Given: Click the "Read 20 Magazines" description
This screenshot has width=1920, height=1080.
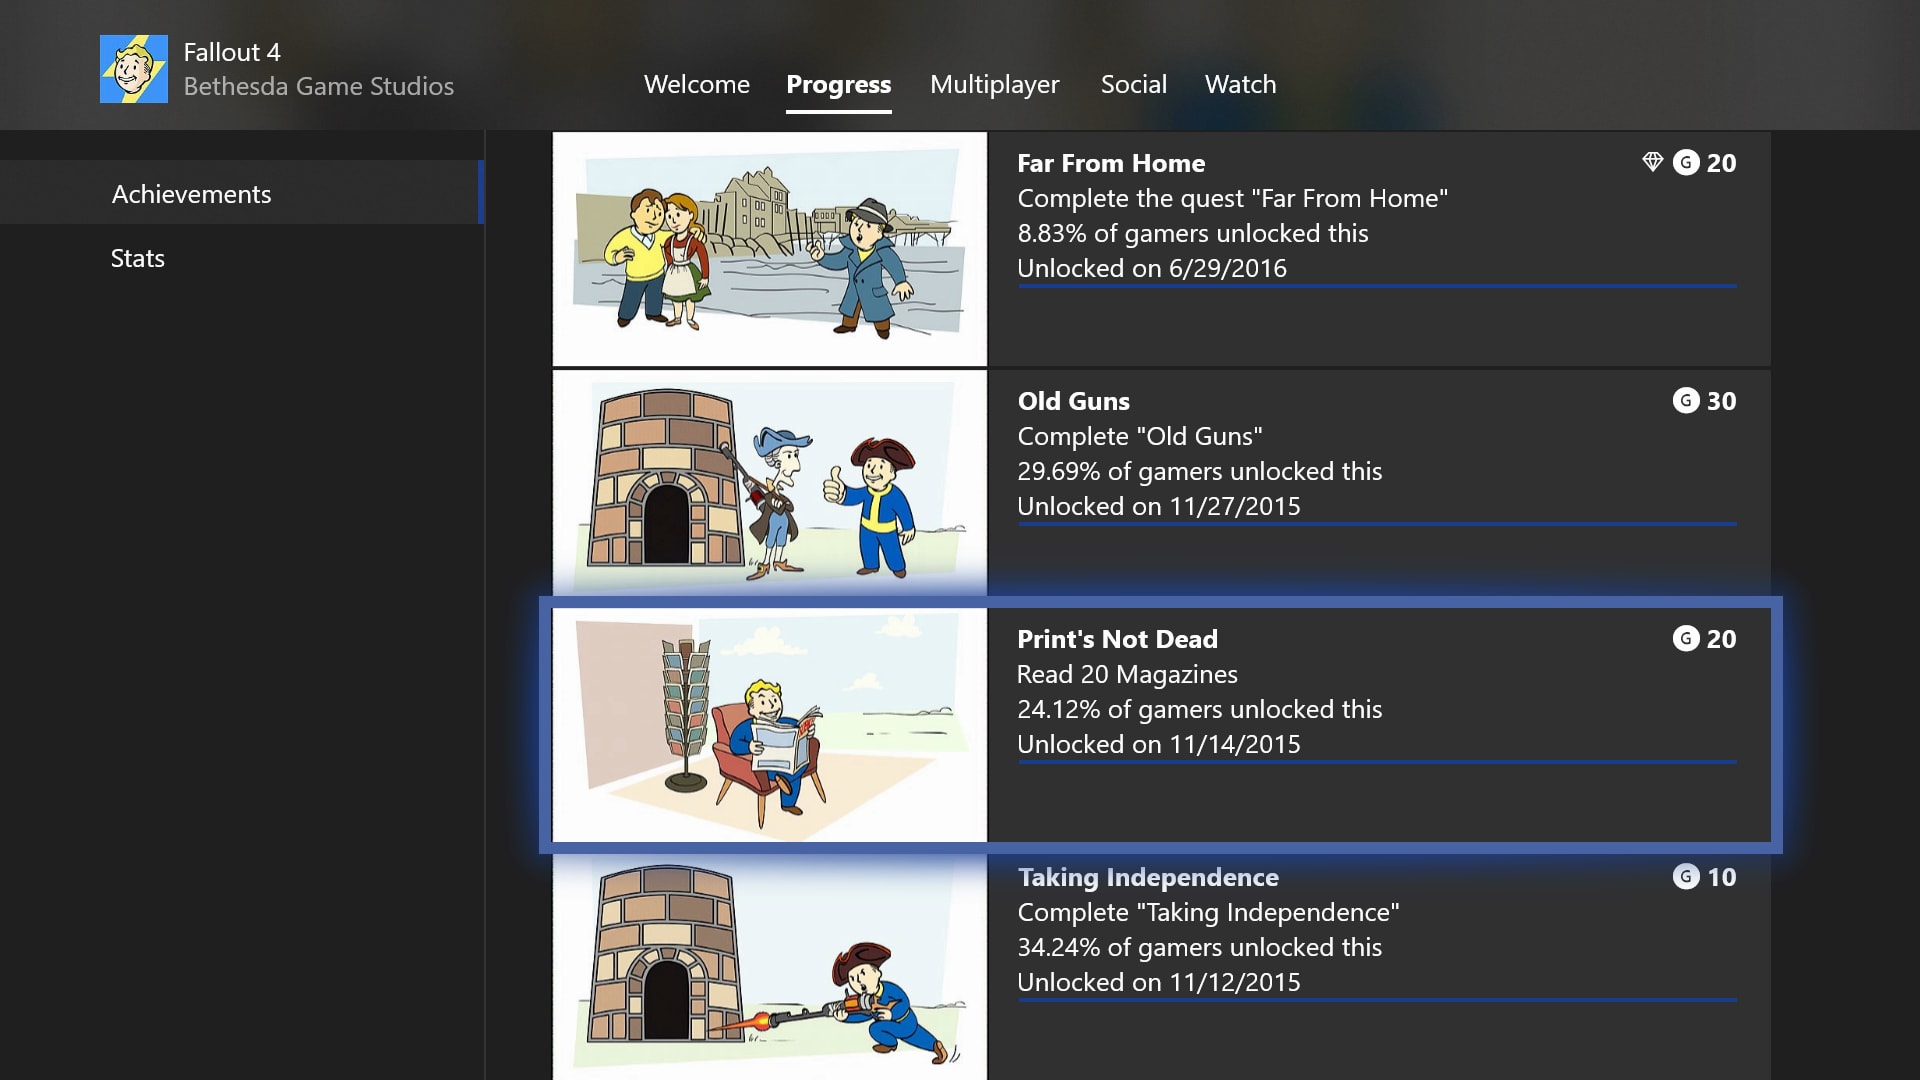Looking at the screenshot, I should (1127, 674).
